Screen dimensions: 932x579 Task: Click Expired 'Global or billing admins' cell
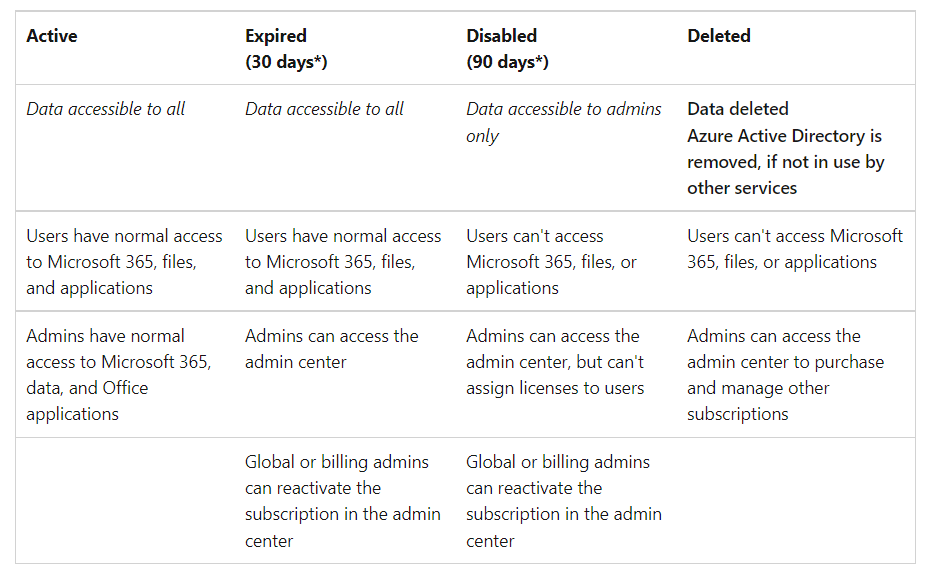pos(342,501)
